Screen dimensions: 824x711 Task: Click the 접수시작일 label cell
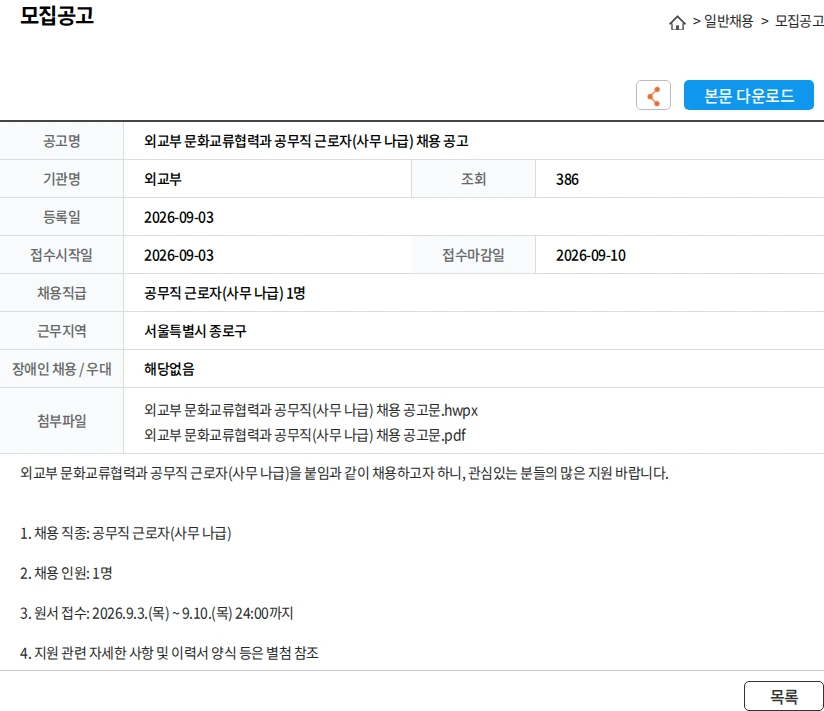tap(61, 255)
